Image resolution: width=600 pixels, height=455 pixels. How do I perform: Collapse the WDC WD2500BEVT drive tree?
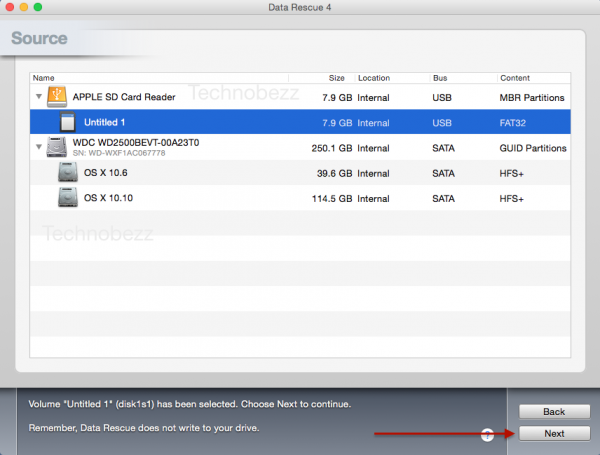point(39,148)
